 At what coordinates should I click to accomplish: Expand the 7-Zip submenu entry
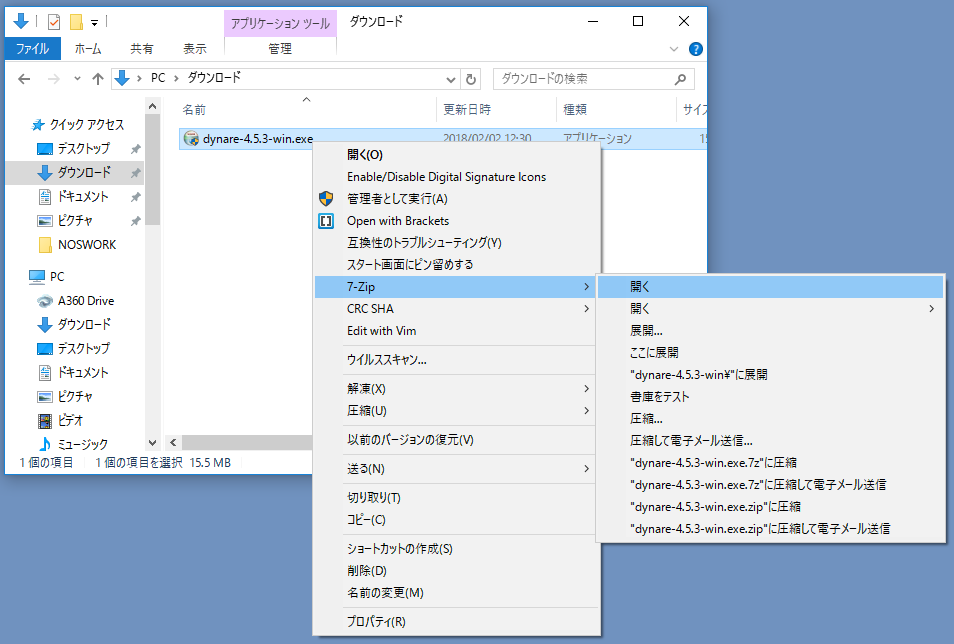click(457, 287)
